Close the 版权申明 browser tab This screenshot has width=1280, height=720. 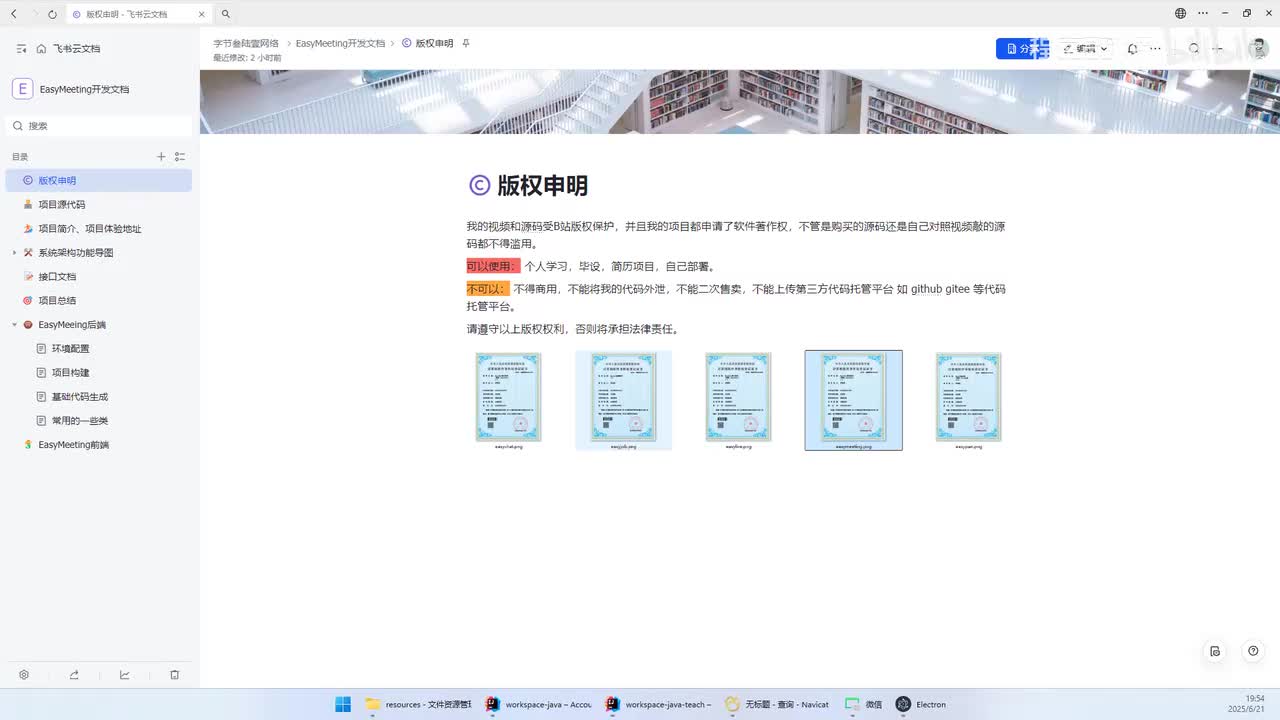pos(200,14)
